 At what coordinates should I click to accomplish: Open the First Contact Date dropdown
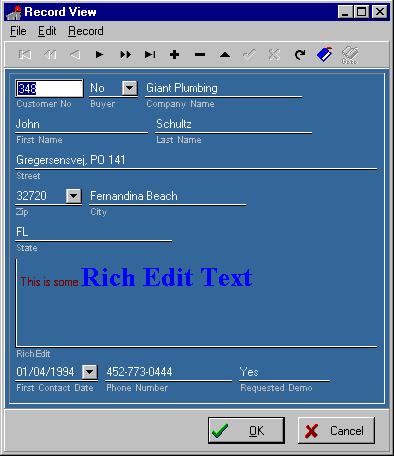click(x=90, y=372)
